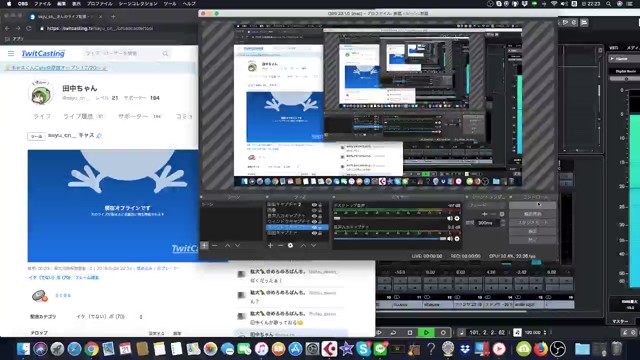
Task: Open the シーンコレクション menu
Action: 138,4
